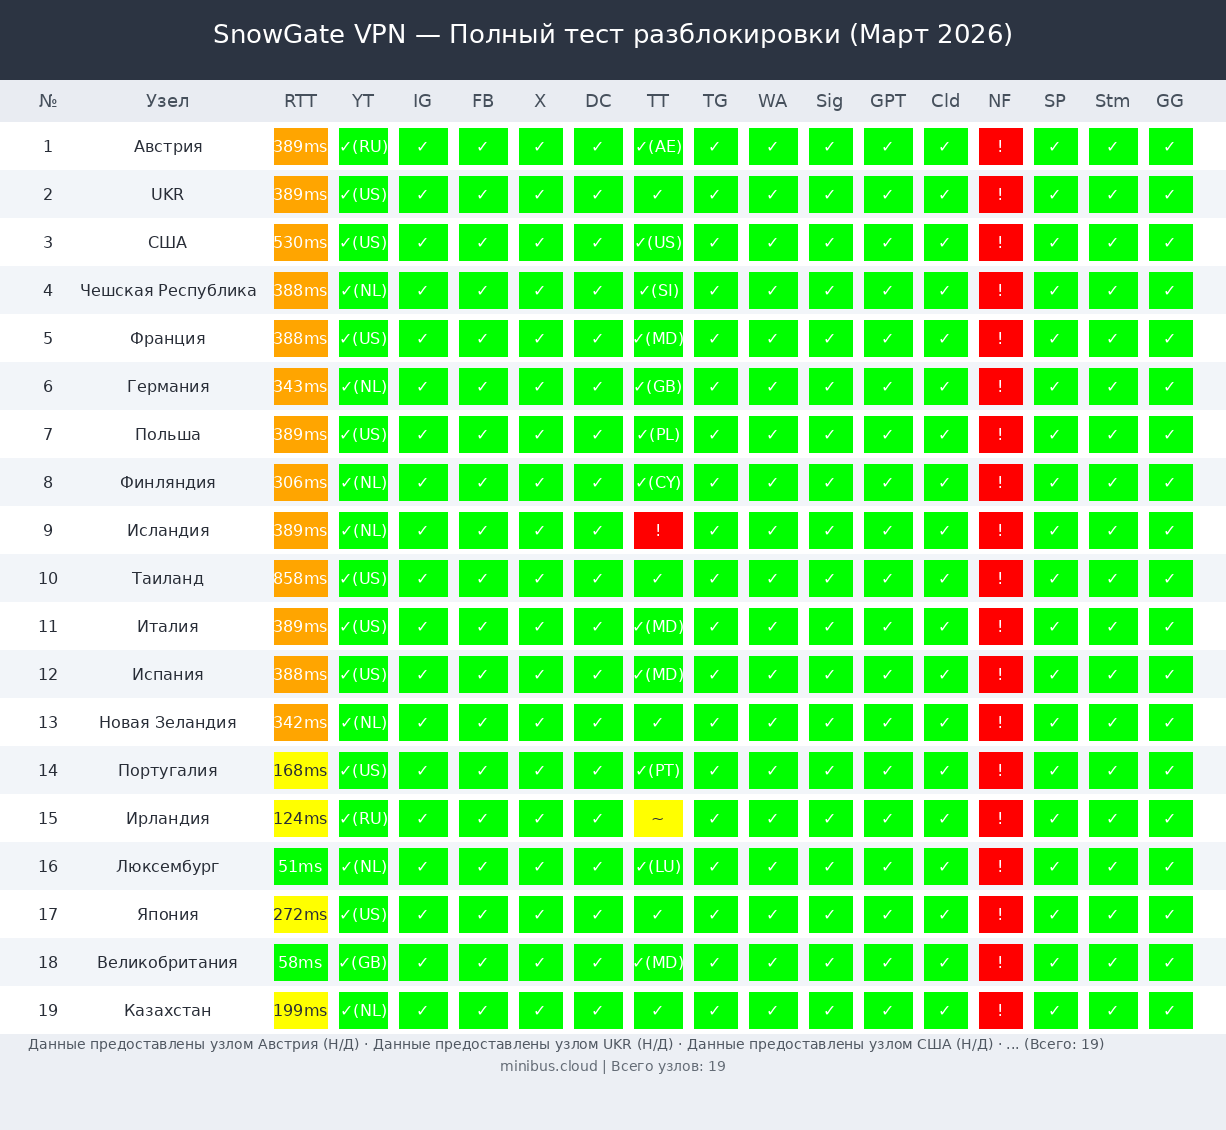Click the green 51ms RTT cell for Люксембург

tap(300, 867)
